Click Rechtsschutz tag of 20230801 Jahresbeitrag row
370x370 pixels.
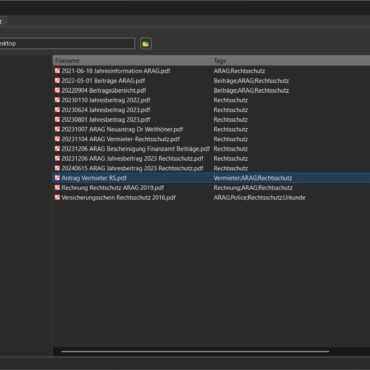231,119
